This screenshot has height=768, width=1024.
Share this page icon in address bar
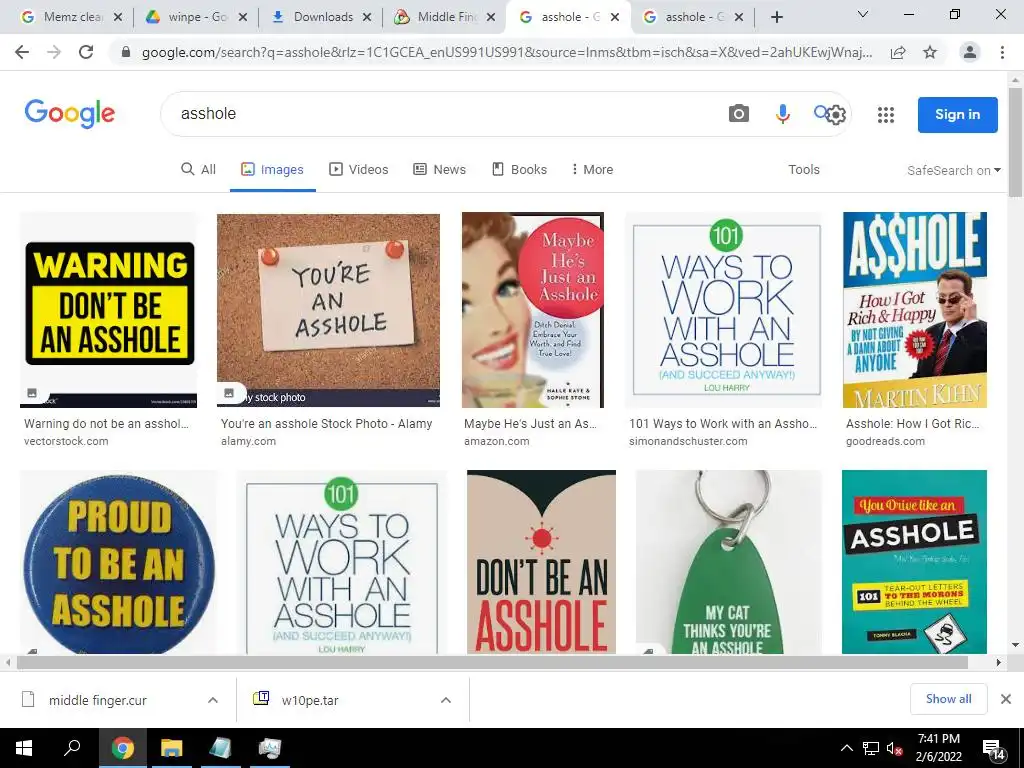898,52
